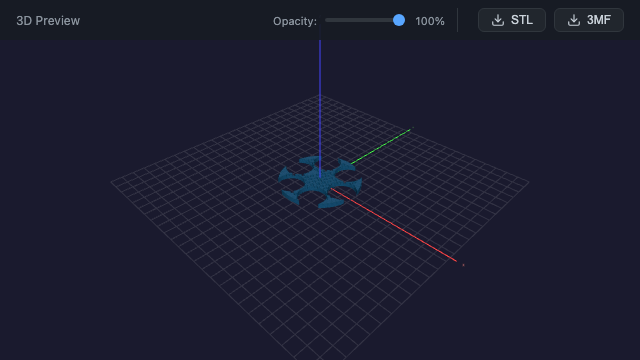Click the Opacity label
640x360 pixels.
pyautogui.click(x=295, y=21)
